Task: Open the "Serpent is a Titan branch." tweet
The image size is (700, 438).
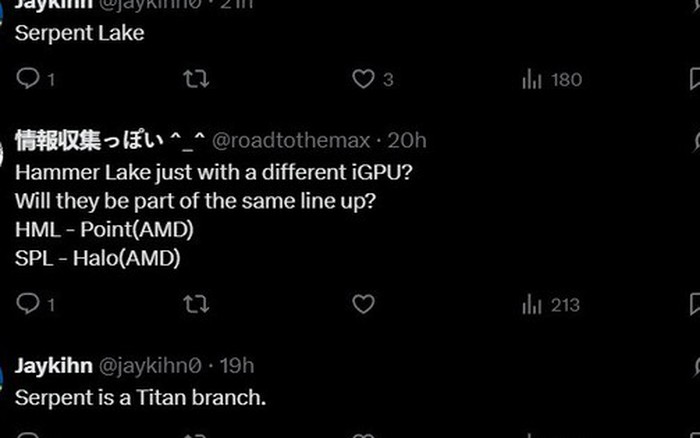Action: coord(140,397)
